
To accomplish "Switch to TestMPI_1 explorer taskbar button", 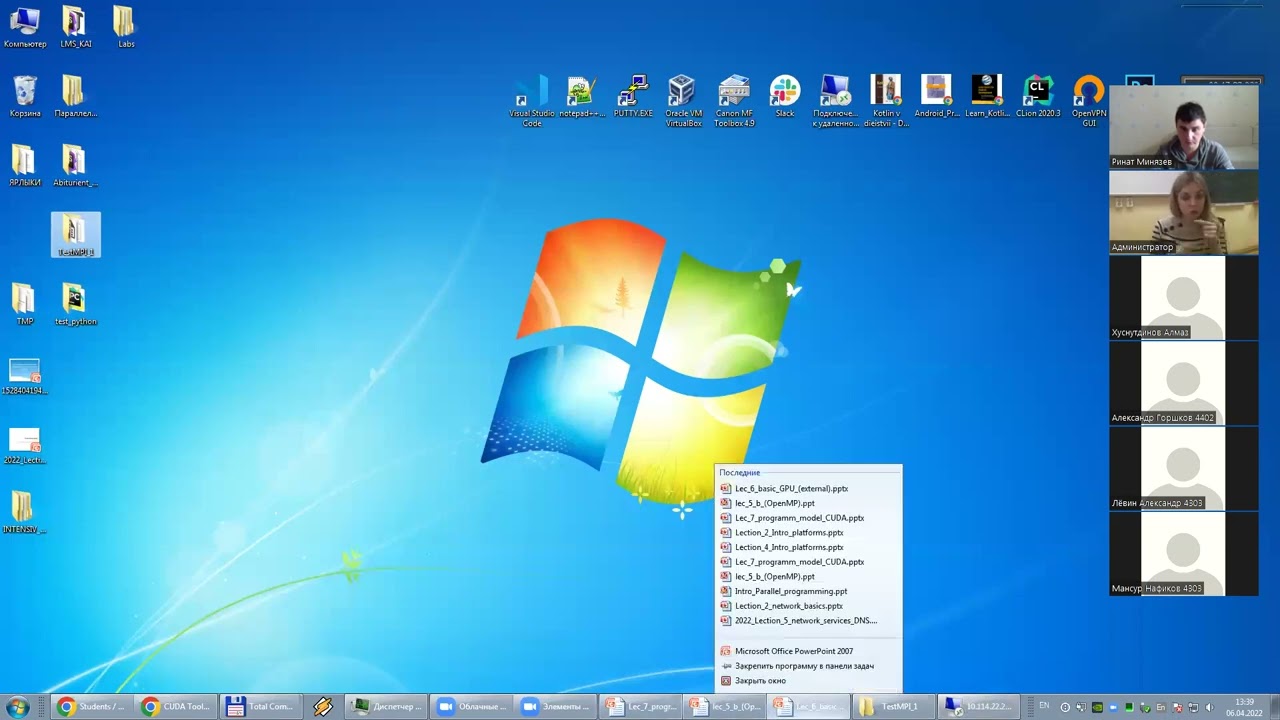I will point(892,707).
